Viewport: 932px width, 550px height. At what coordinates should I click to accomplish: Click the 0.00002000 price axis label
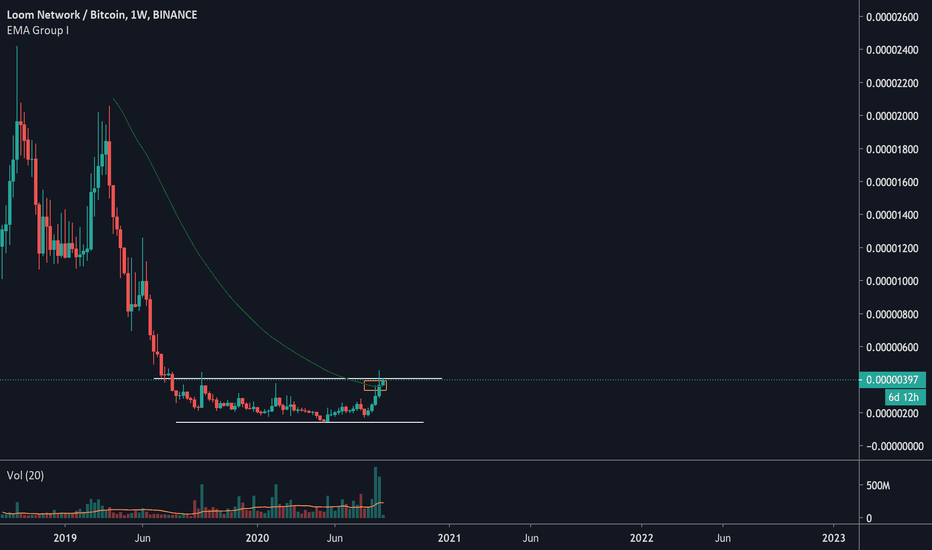tap(892, 116)
